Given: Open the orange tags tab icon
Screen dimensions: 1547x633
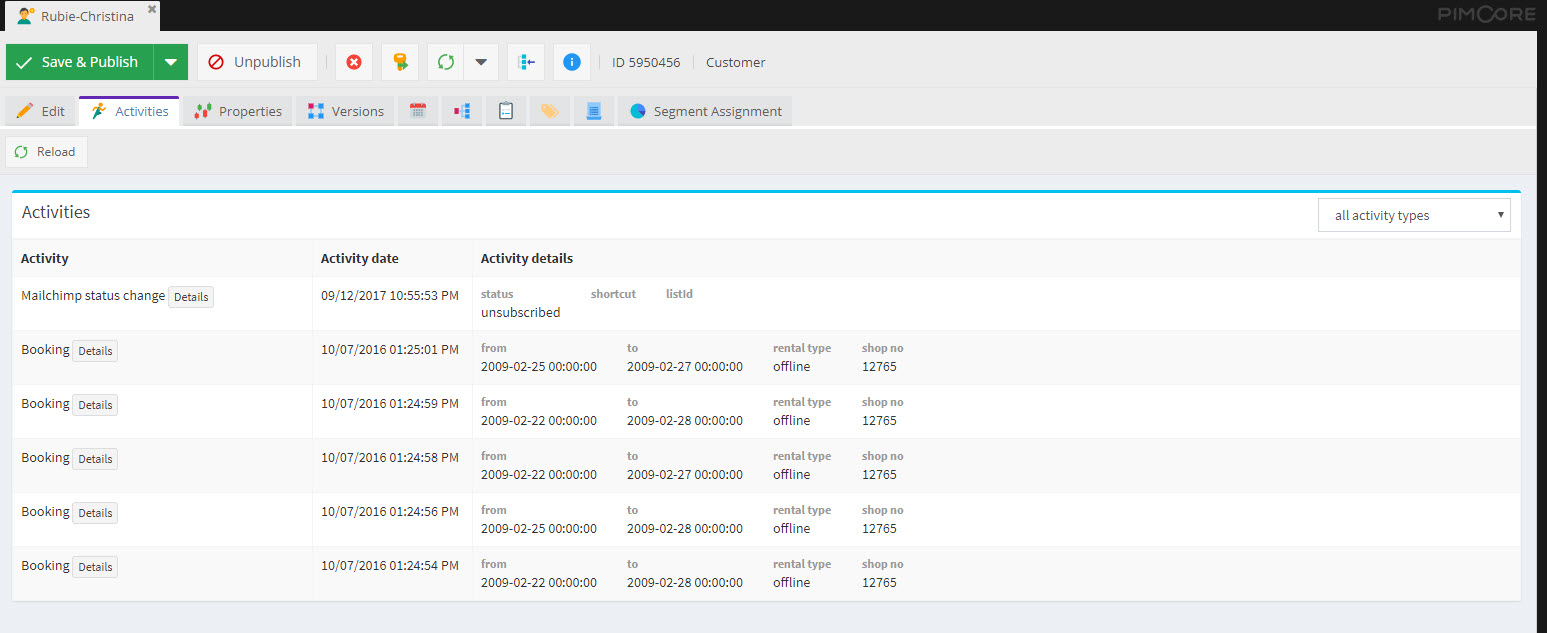Looking at the screenshot, I should point(550,111).
